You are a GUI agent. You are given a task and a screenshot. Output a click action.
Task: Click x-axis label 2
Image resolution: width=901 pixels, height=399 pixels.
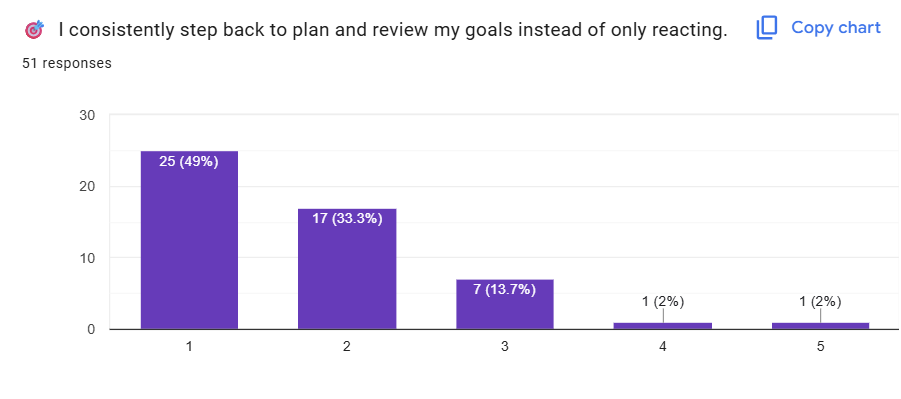(x=347, y=347)
